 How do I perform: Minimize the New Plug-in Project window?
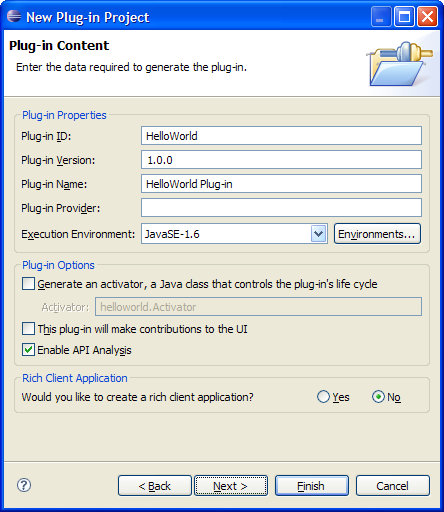[381, 16]
